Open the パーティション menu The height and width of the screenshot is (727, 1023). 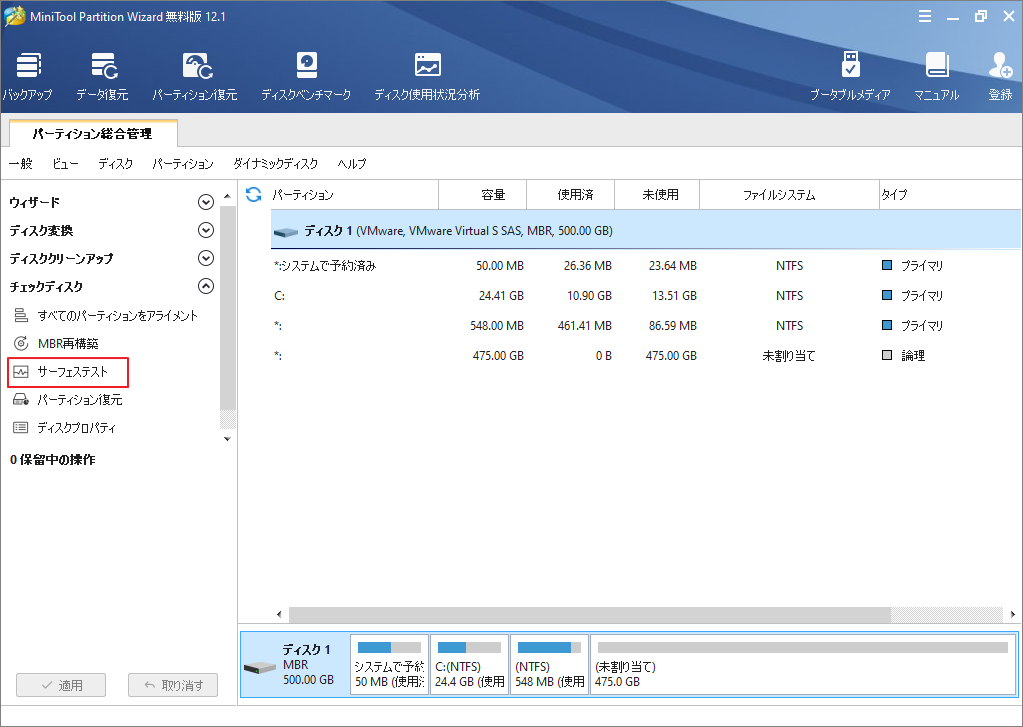point(183,163)
